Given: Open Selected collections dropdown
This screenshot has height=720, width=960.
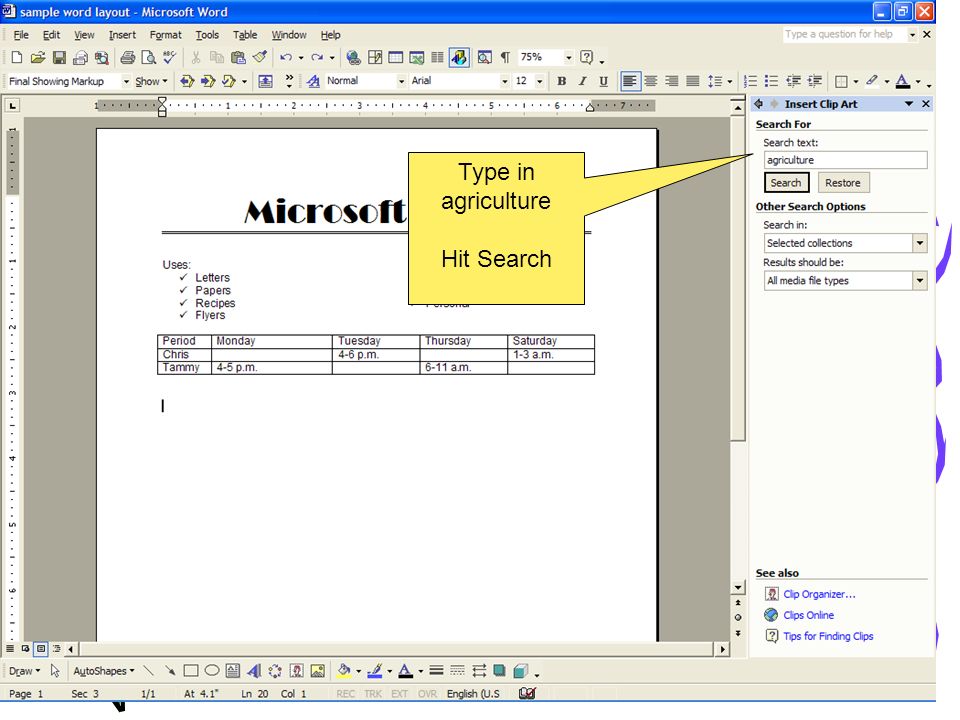Looking at the screenshot, I should pos(920,244).
